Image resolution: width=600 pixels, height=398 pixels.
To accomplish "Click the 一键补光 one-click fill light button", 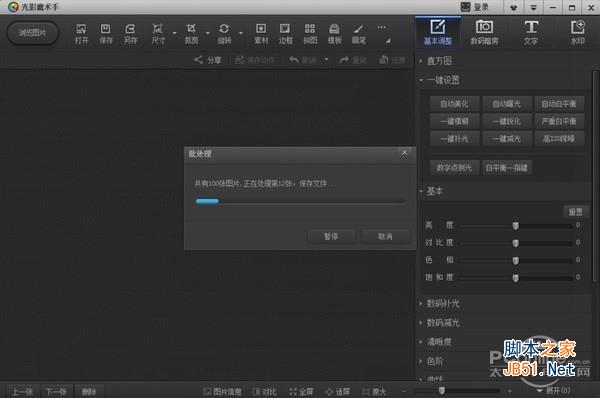I will [x=454, y=139].
